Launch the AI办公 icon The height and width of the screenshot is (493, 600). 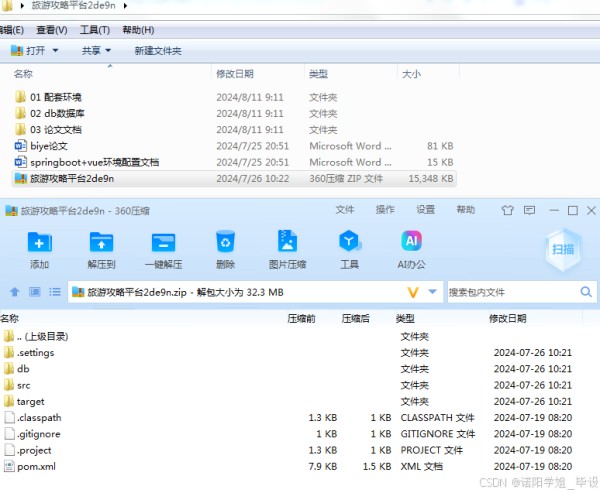pyautogui.click(x=411, y=241)
